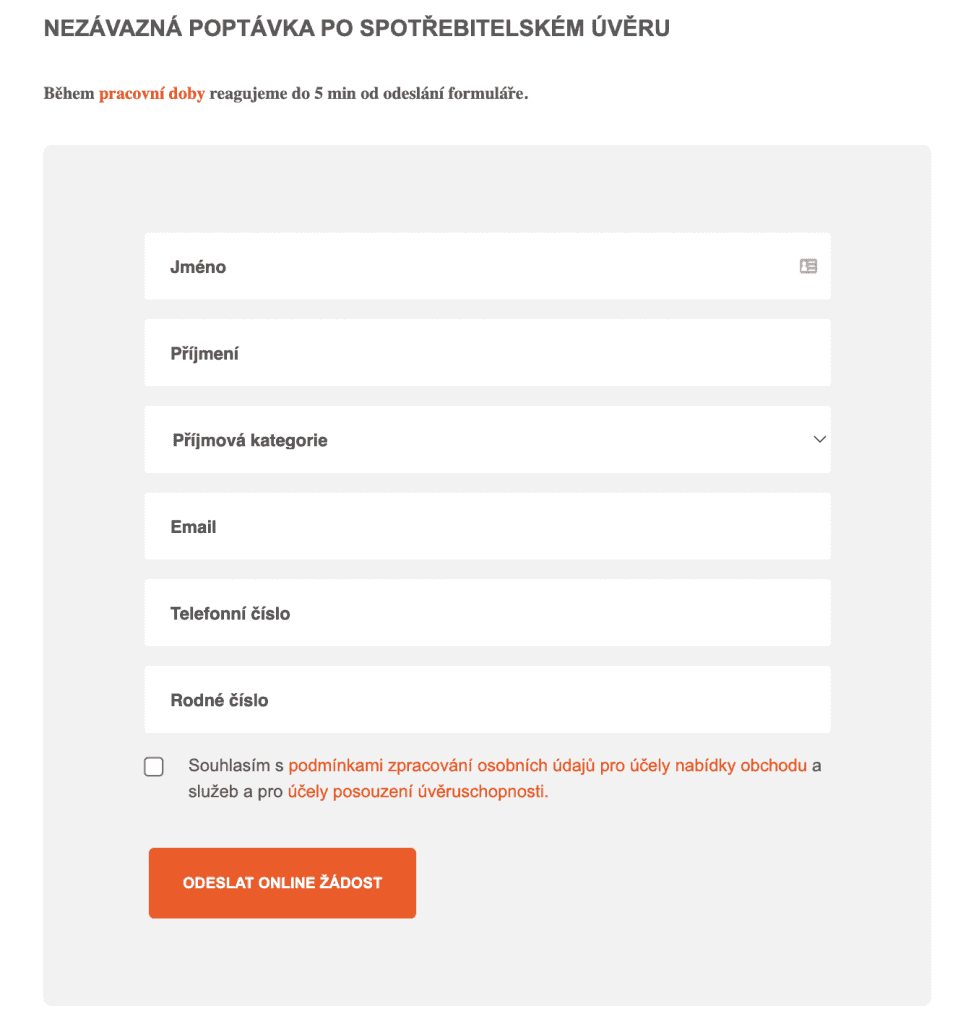Tick the personal data consent checkbox
This screenshot has width=971, height=1024.
coord(154,767)
